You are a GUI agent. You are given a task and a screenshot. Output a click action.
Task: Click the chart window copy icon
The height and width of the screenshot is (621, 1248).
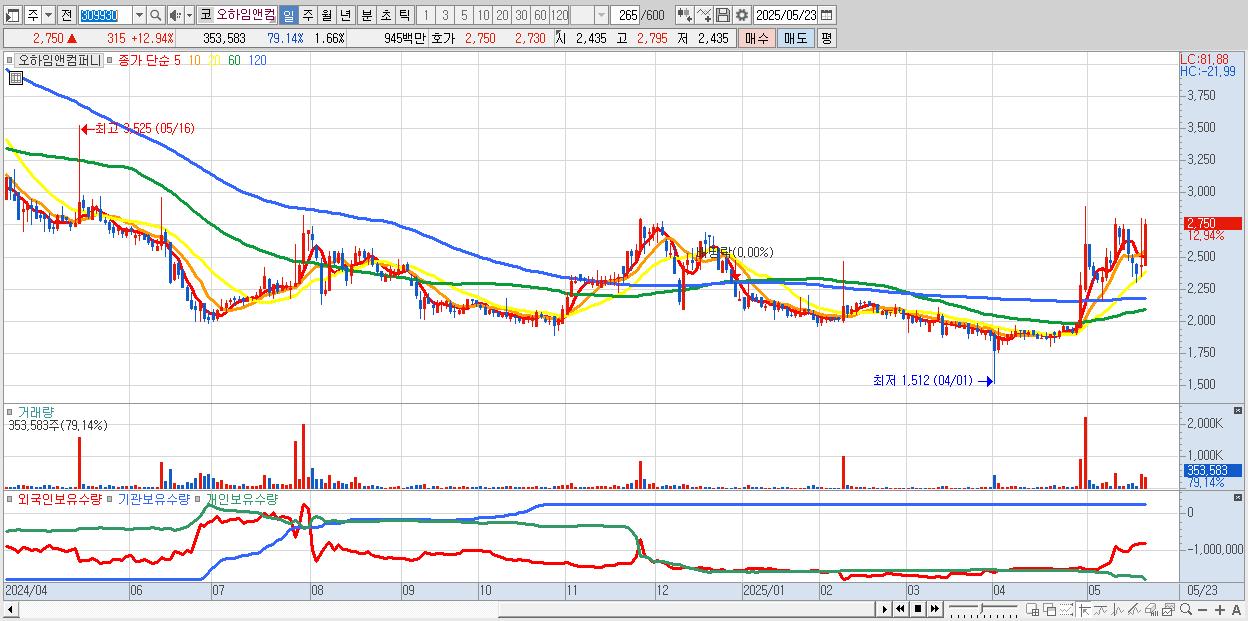(x=1168, y=609)
